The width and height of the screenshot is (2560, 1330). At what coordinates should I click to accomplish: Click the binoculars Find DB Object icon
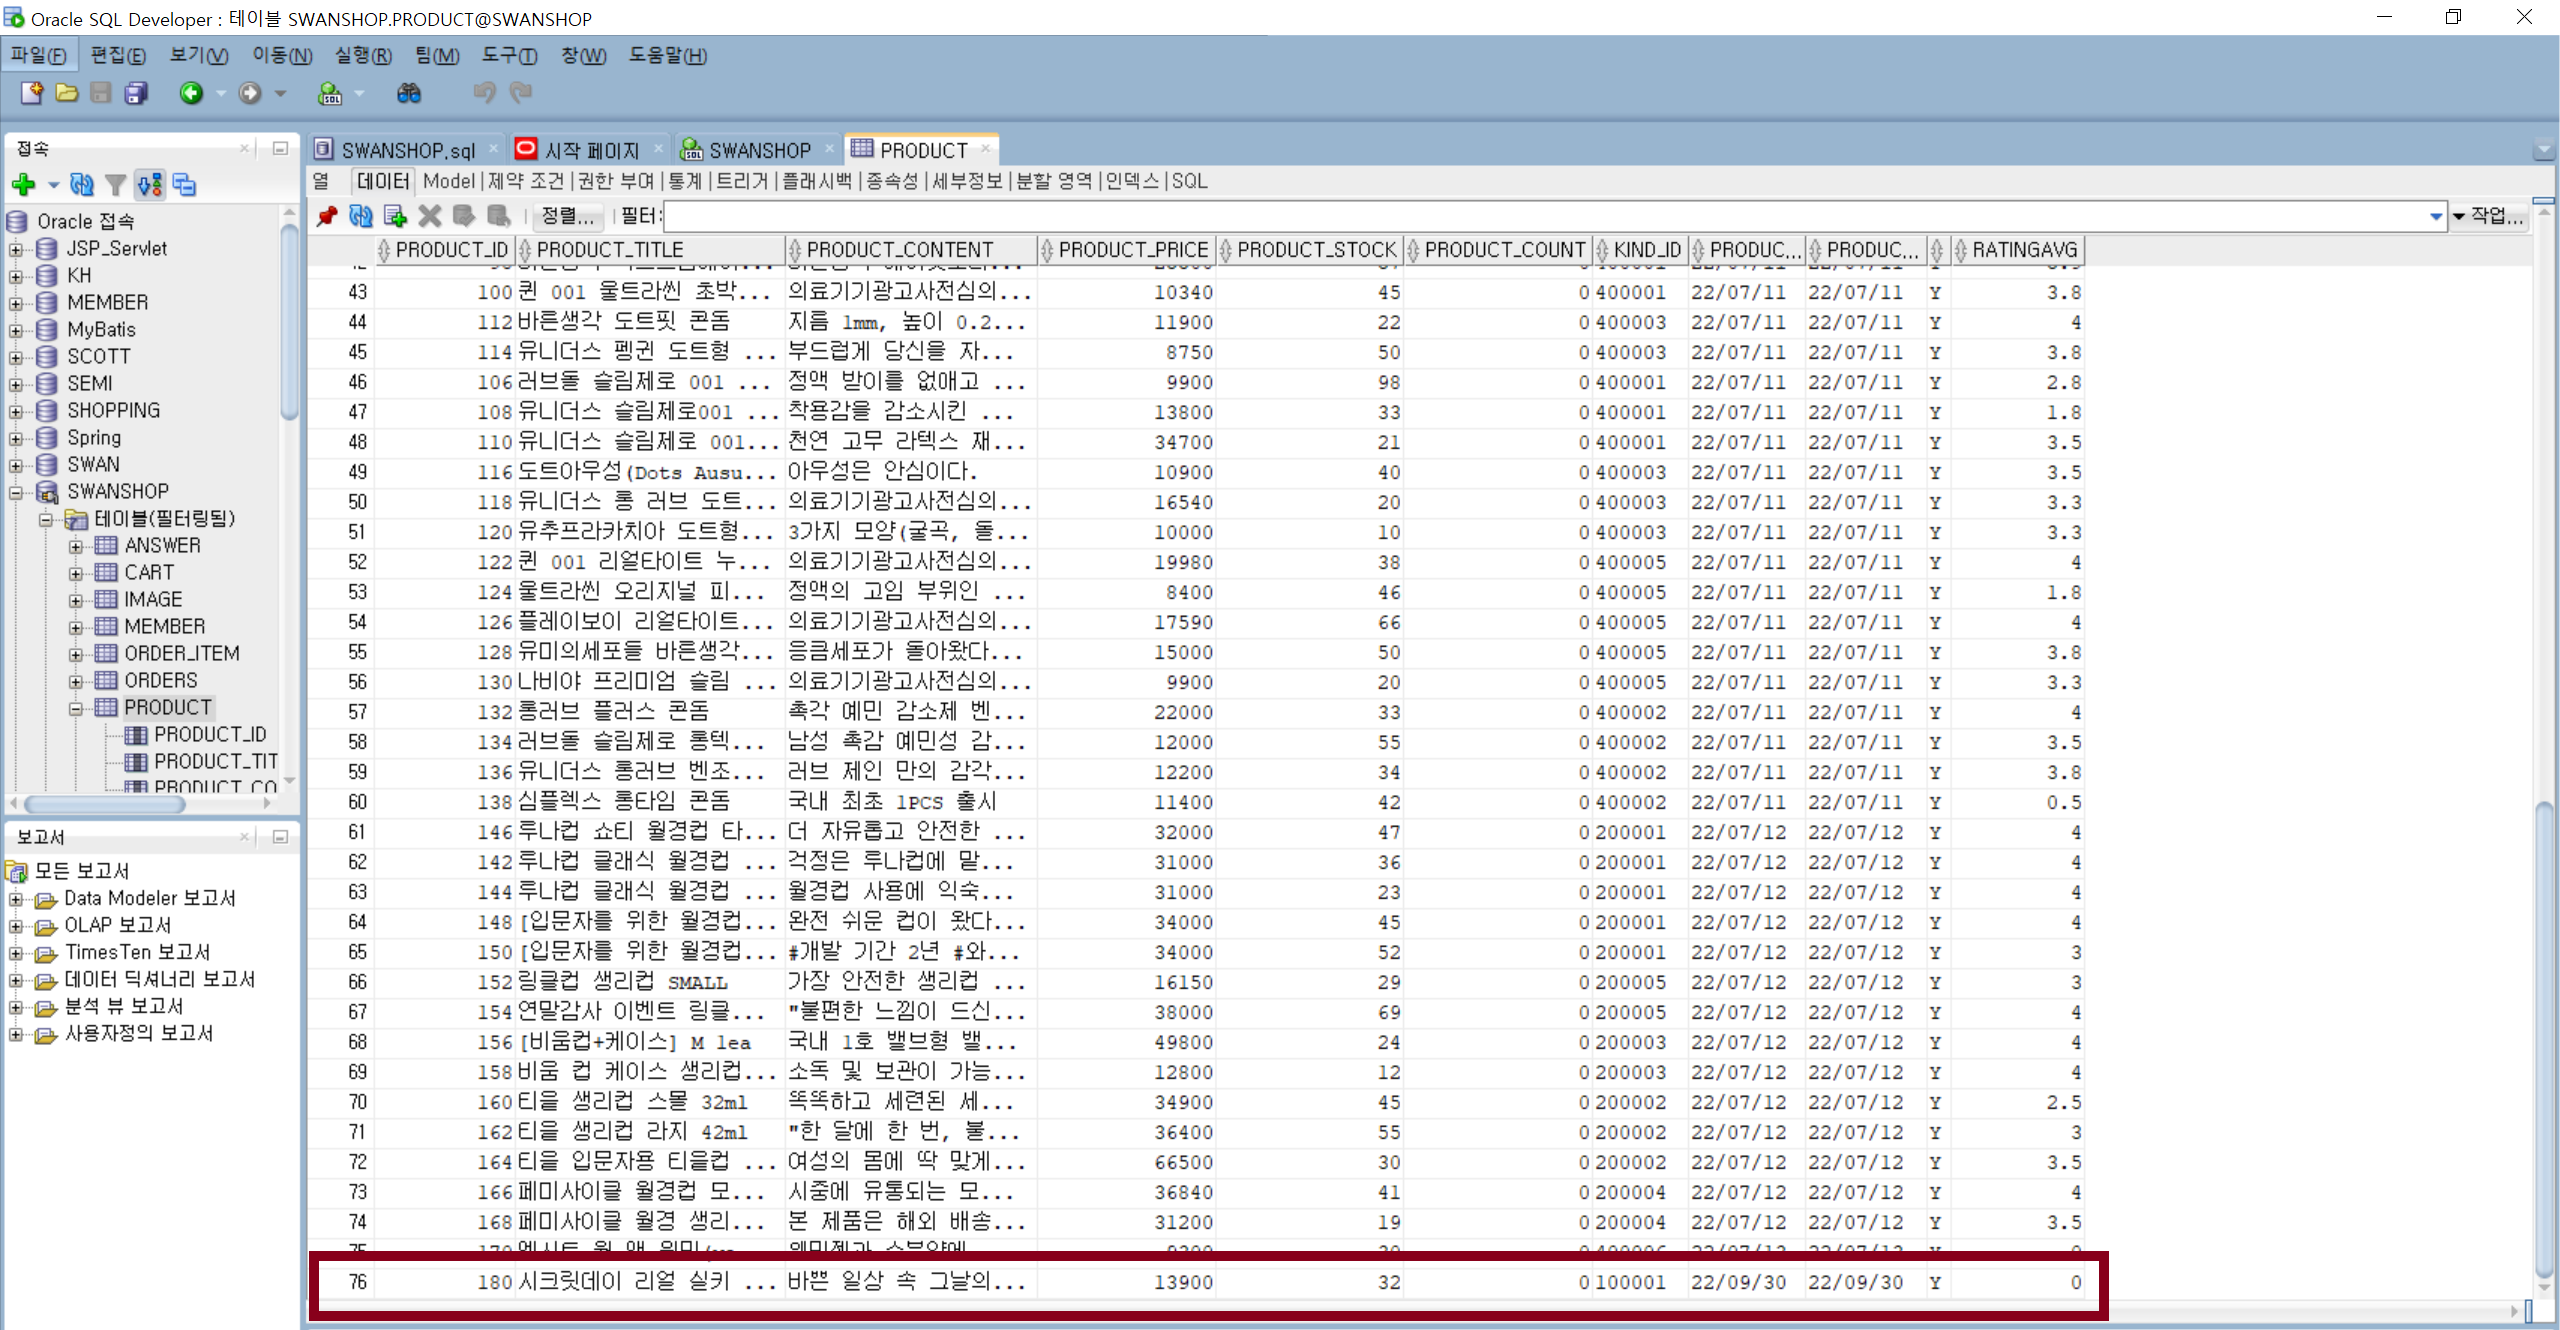click(x=408, y=93)
